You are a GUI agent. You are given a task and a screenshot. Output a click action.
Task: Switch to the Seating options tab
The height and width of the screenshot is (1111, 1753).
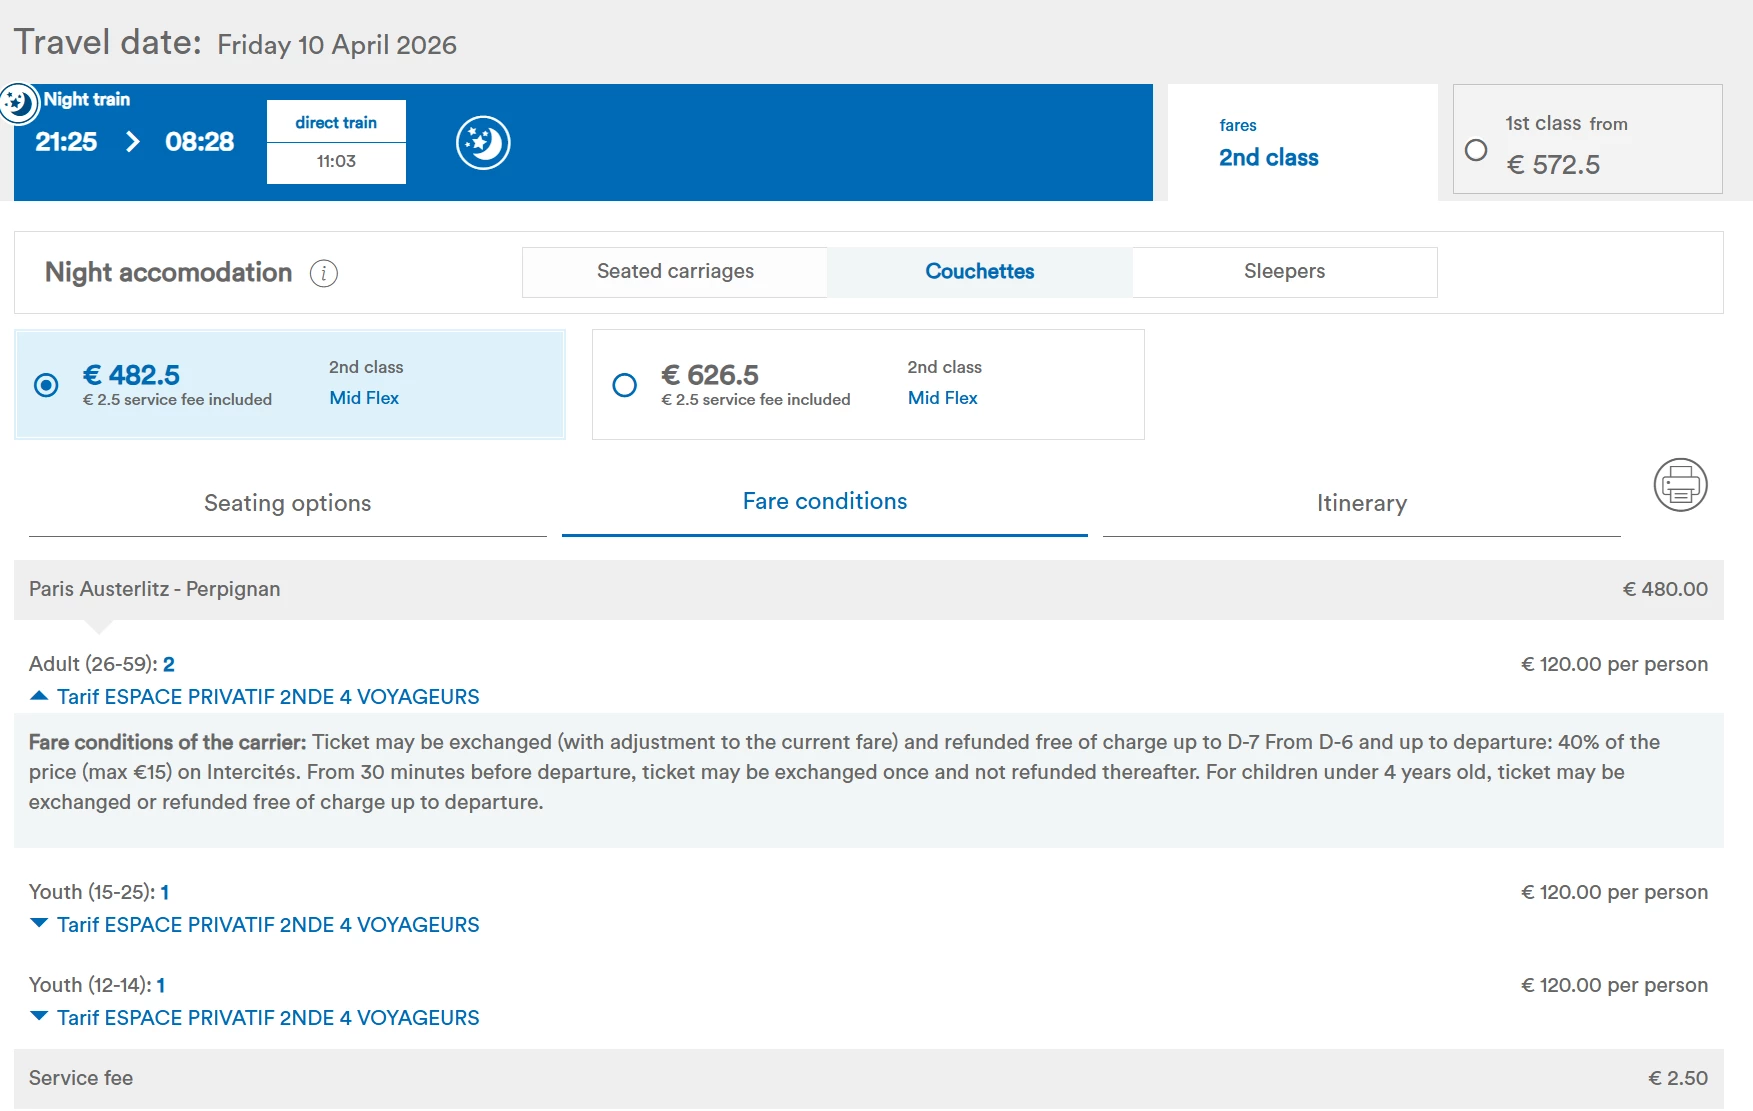coord(287,503)
